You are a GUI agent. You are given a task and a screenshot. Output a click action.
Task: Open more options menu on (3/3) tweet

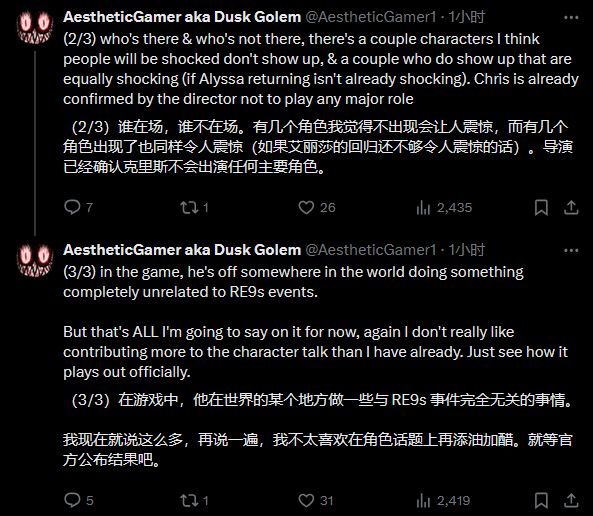point(571,250)
